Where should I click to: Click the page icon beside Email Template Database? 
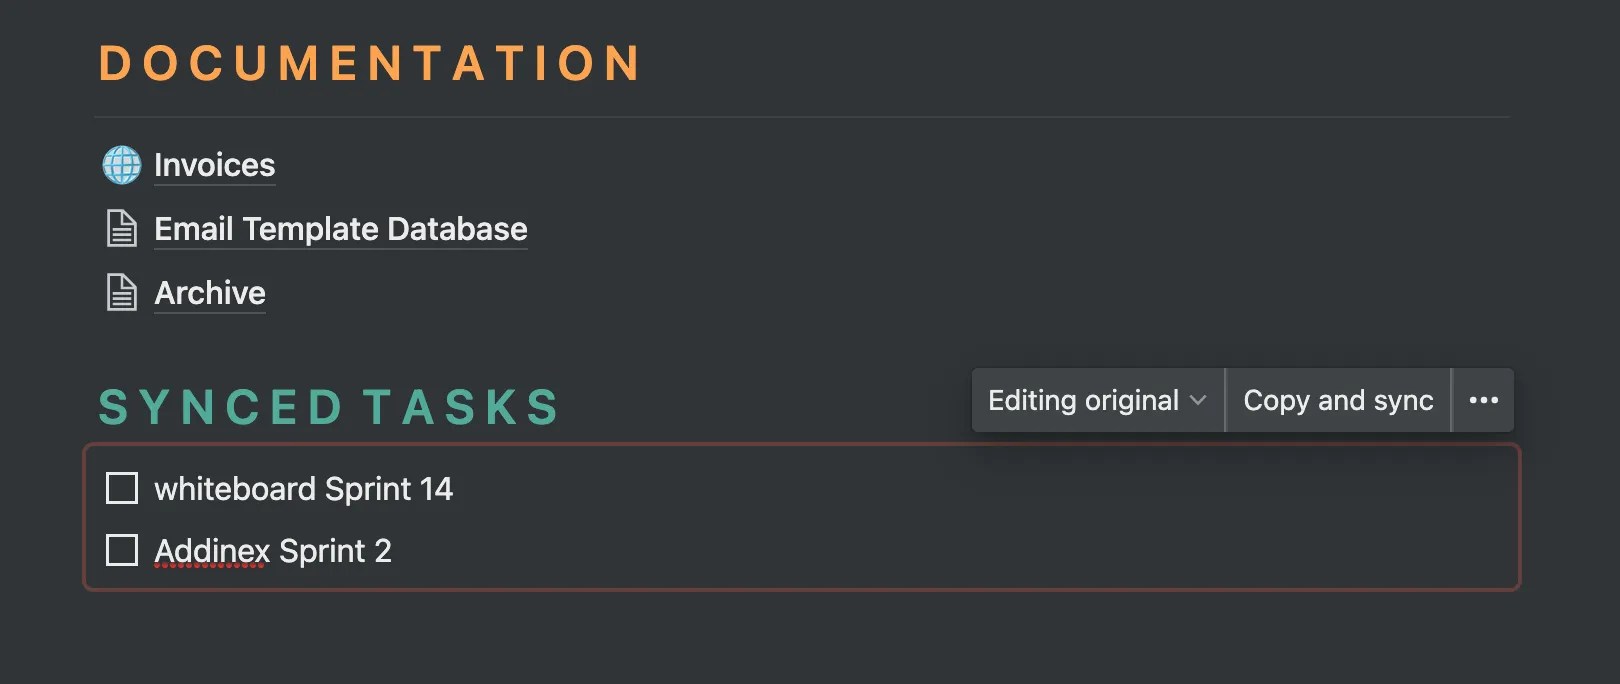point(122,229)
